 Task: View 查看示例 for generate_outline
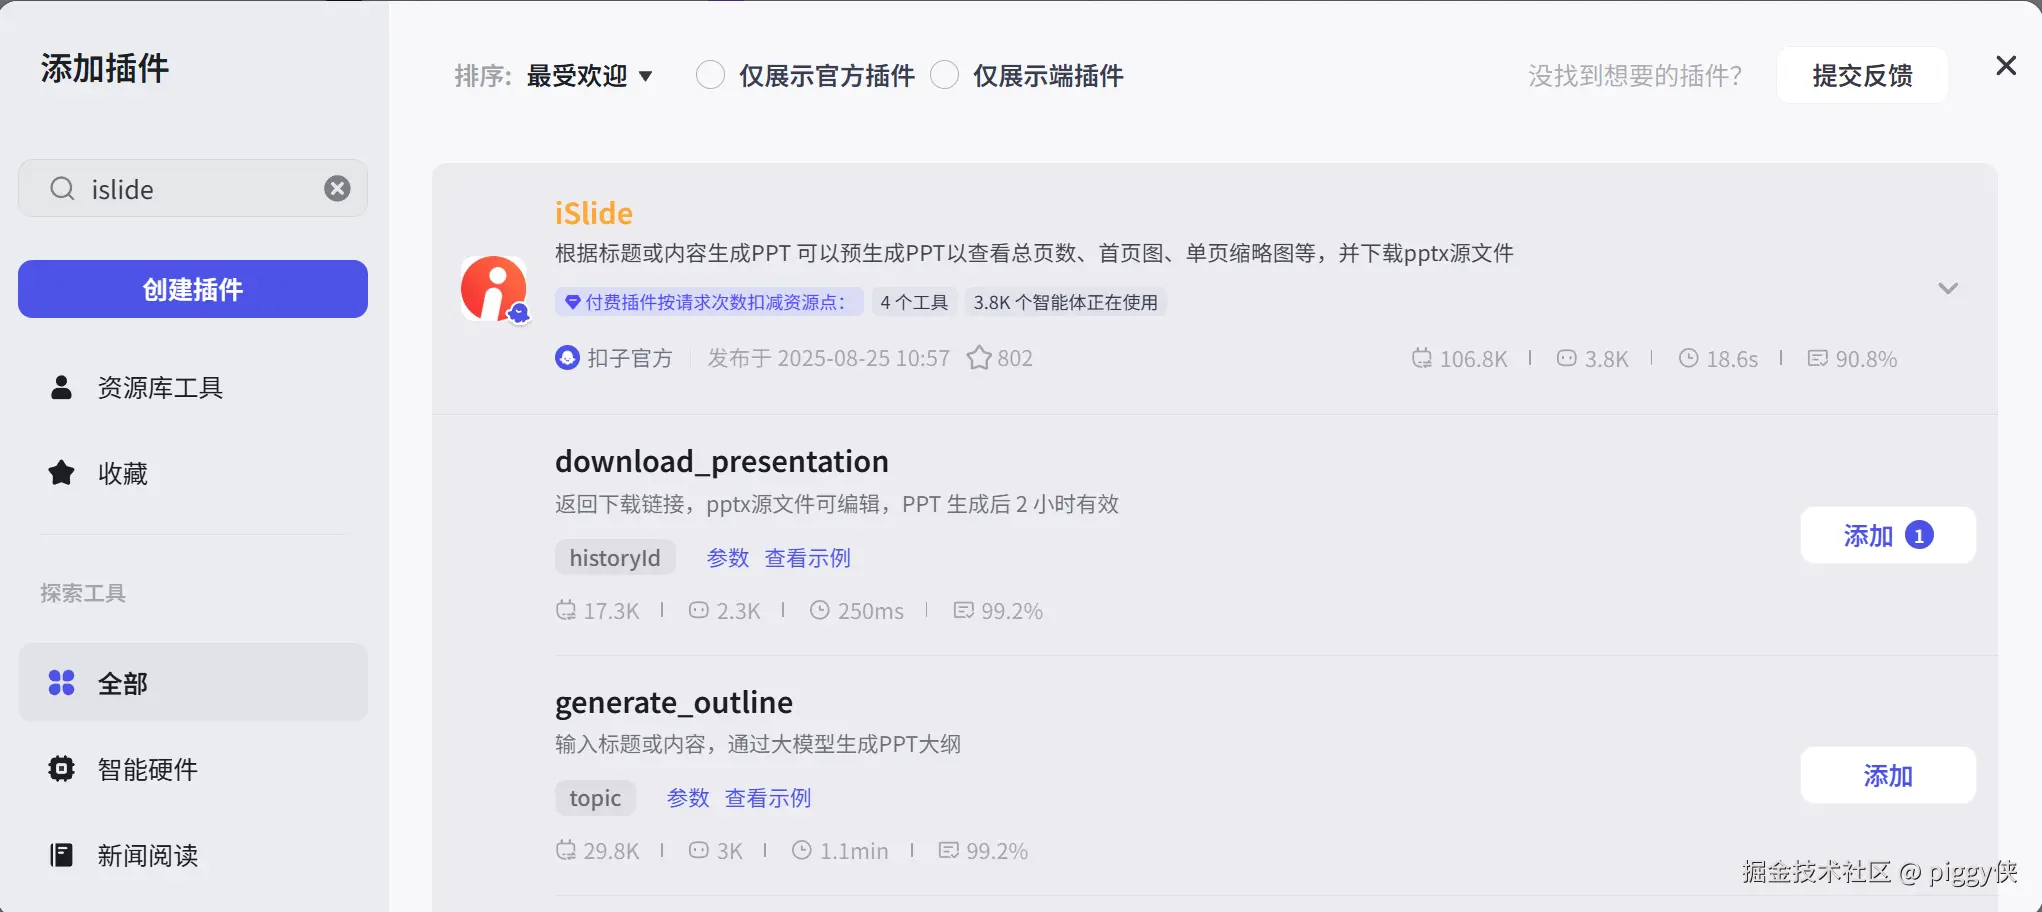pos(768,798)
